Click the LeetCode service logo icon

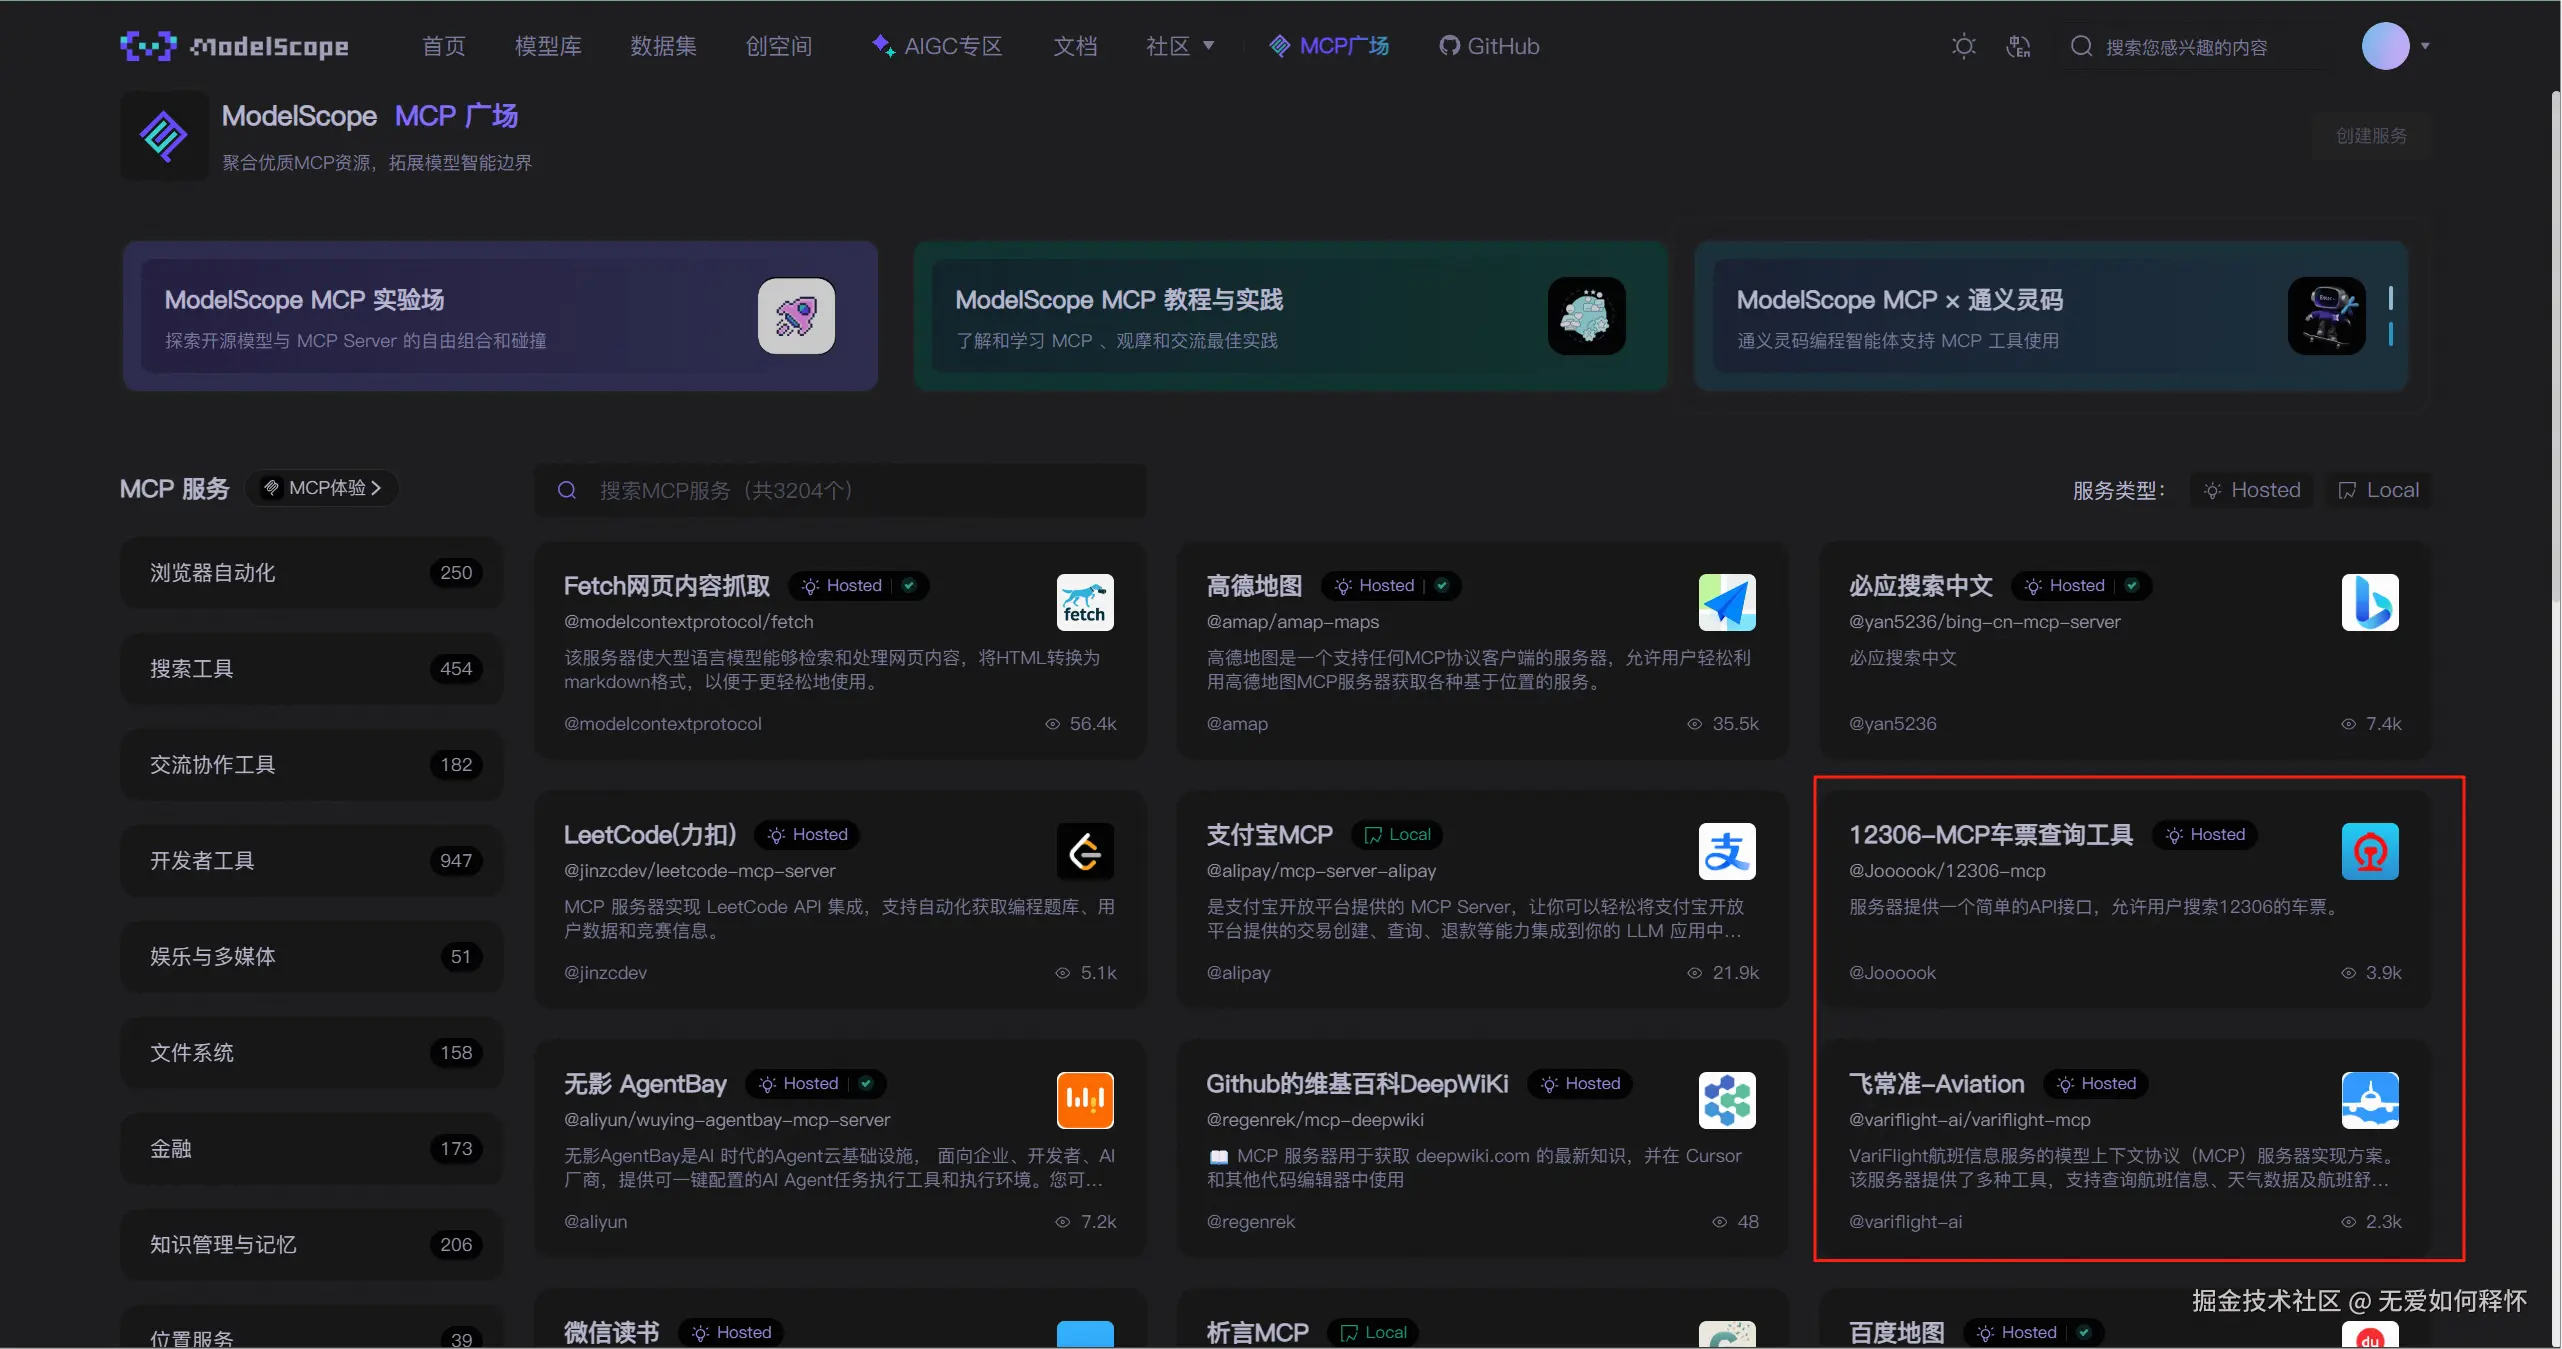pyautogui.click(x=1084, y=851)
